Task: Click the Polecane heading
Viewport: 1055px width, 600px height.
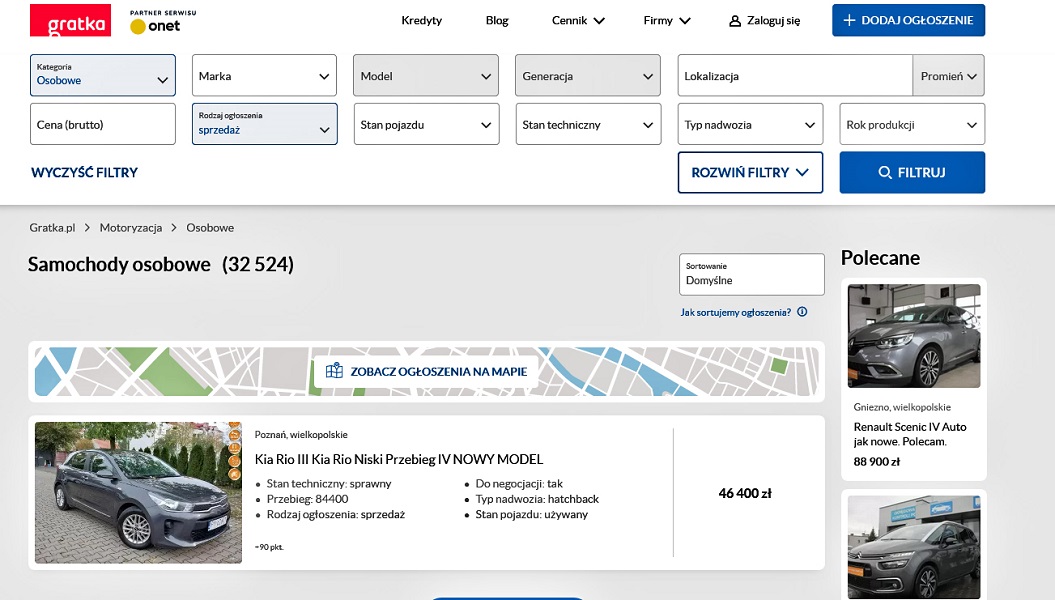Action: click(x=880, y=258)
